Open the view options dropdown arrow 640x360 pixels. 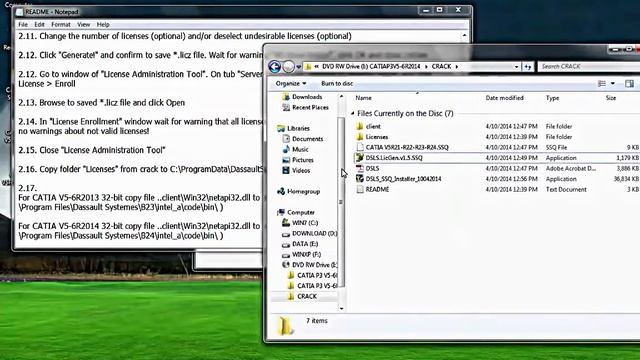point(613,83)
